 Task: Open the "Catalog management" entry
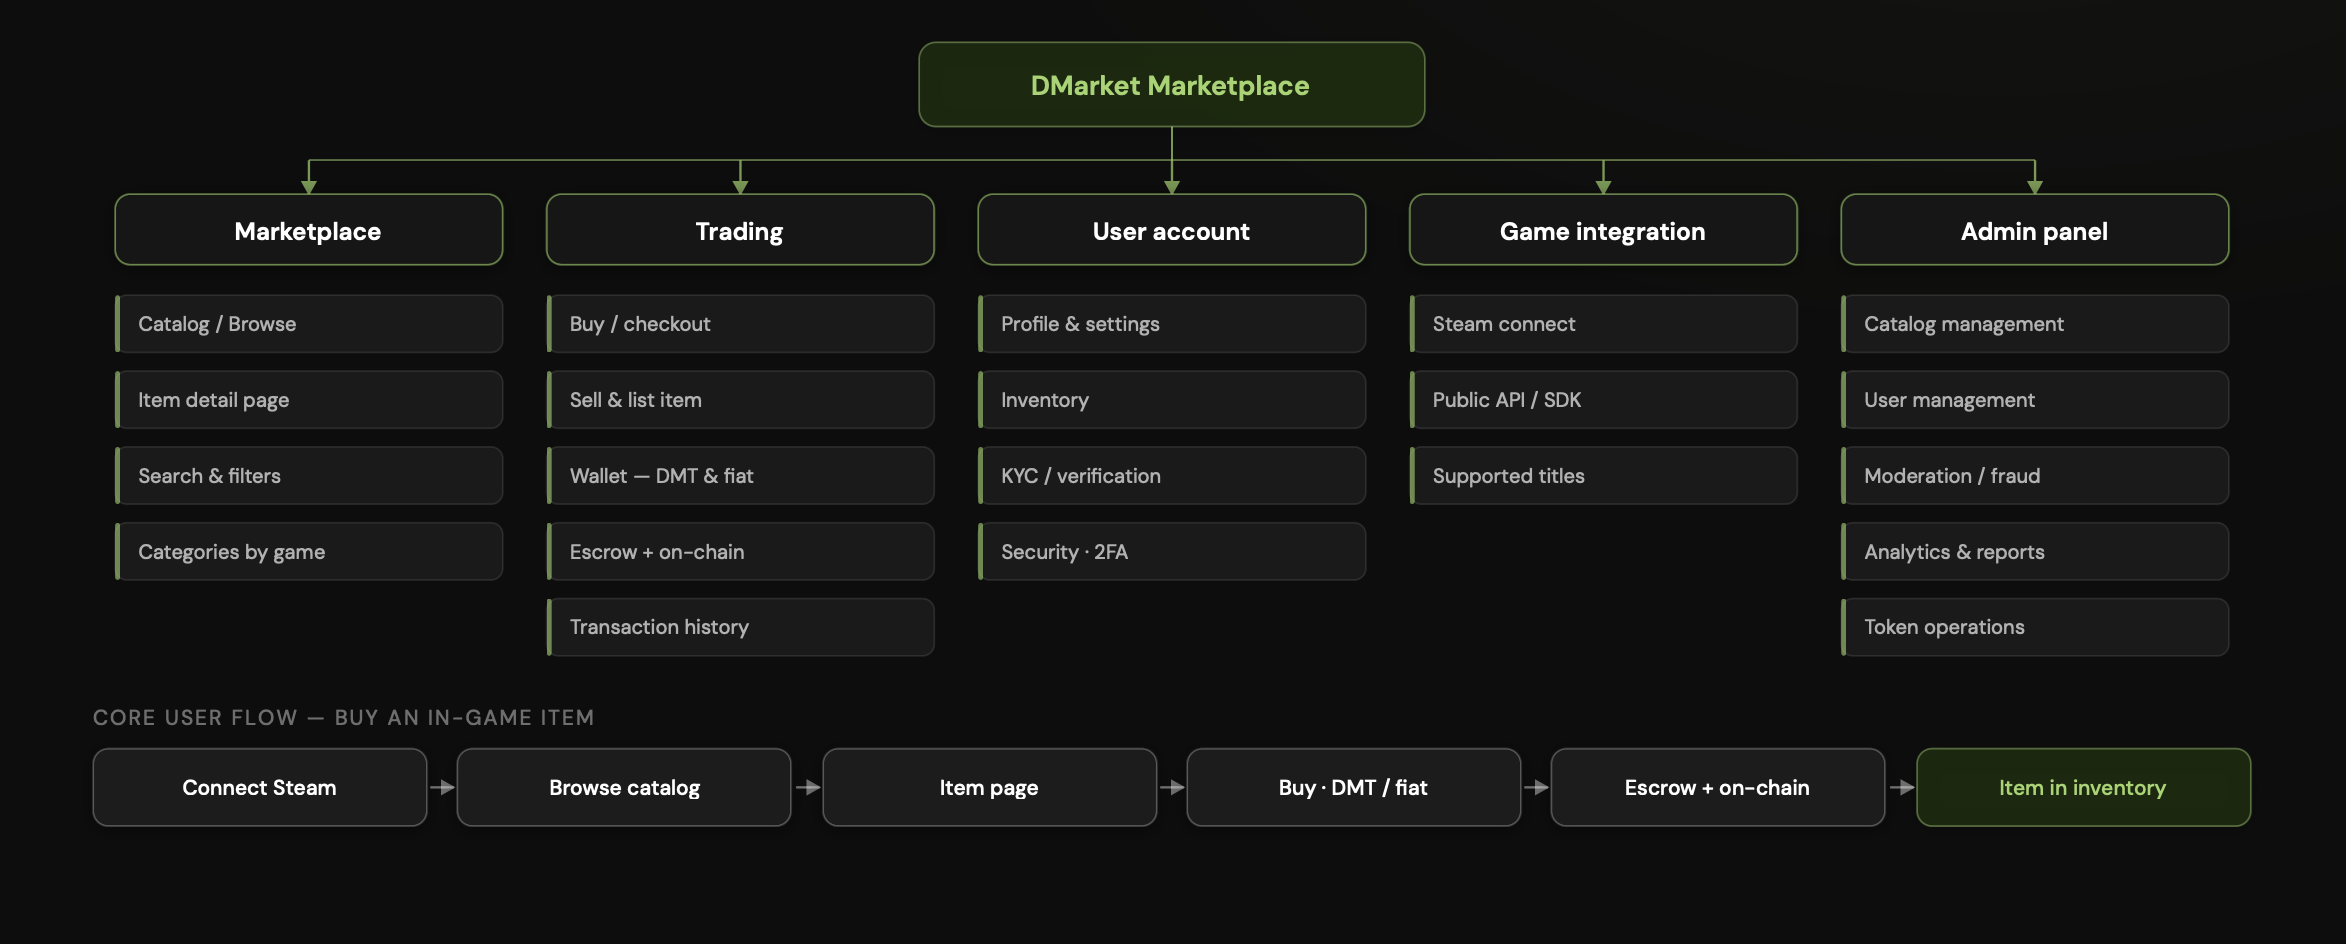(x=2035, y=324)
